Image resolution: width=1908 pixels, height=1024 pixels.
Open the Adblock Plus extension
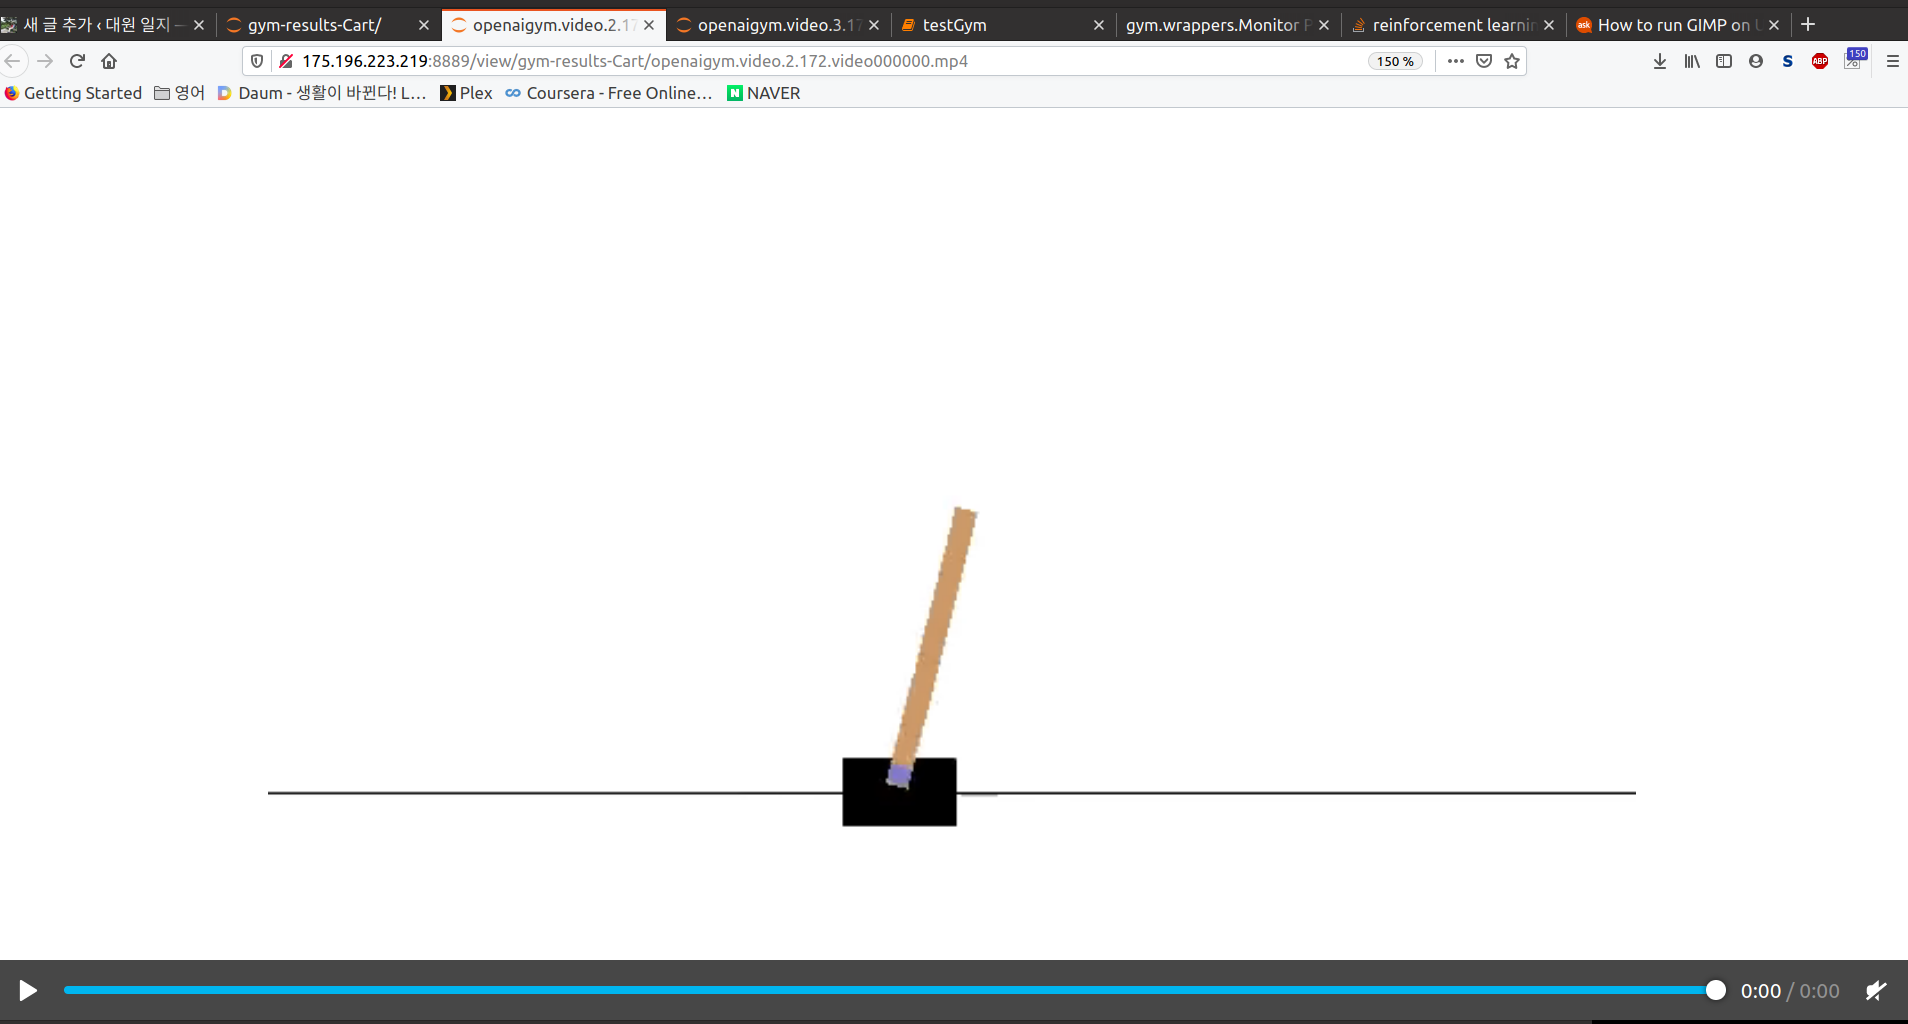pyautogui.click(x=1820, y=61)
